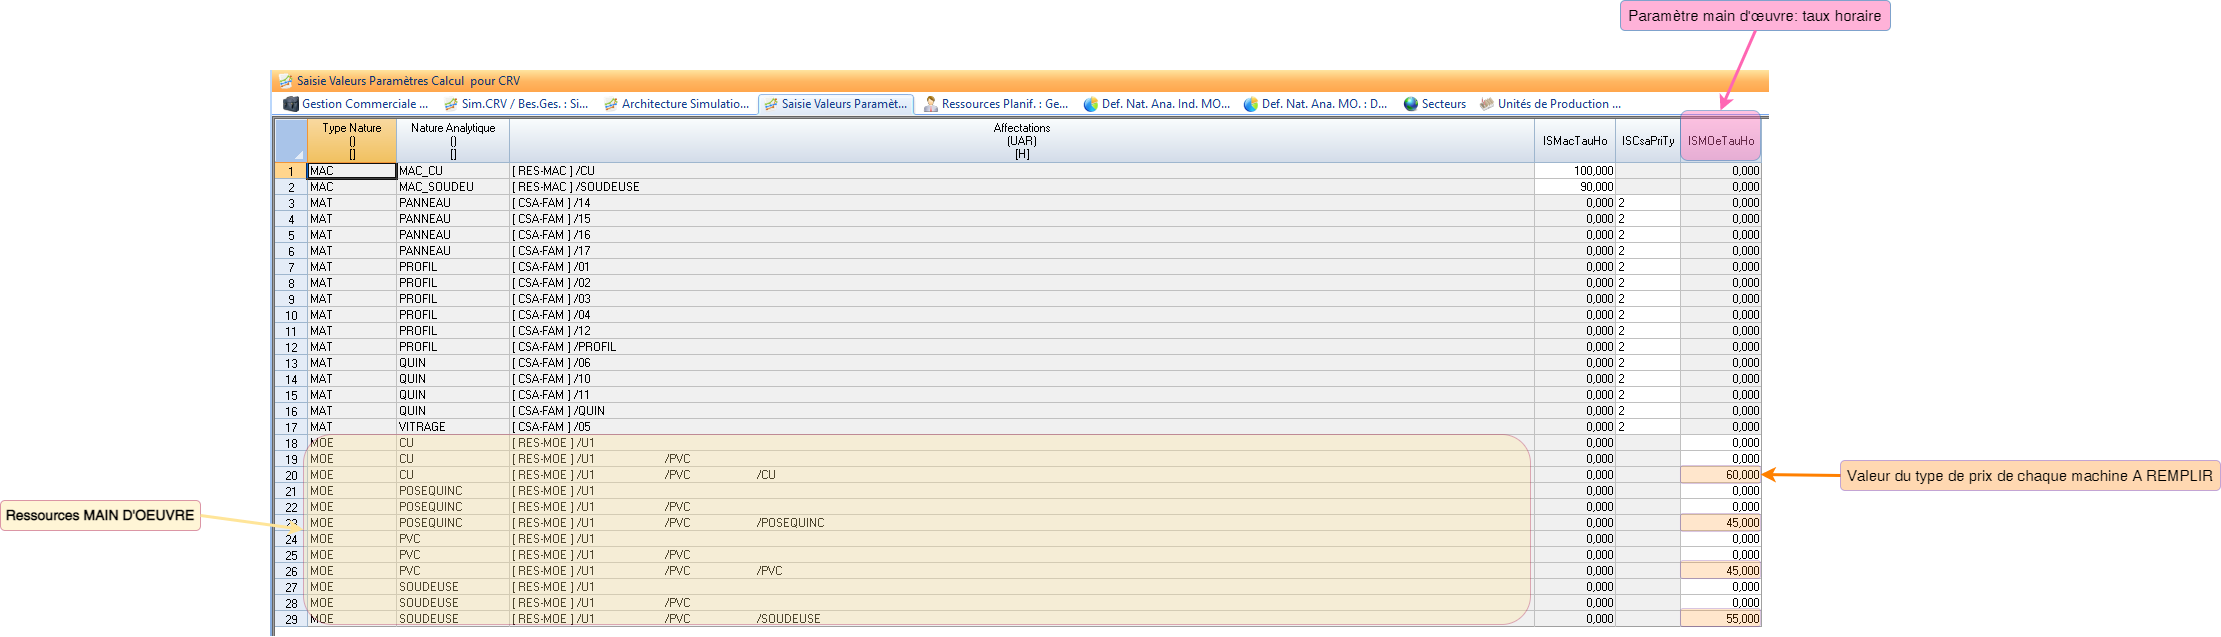Click the Sim.CRV / Bes.Ges. tab icon
2221x637 pixels.
click(451, 104)
